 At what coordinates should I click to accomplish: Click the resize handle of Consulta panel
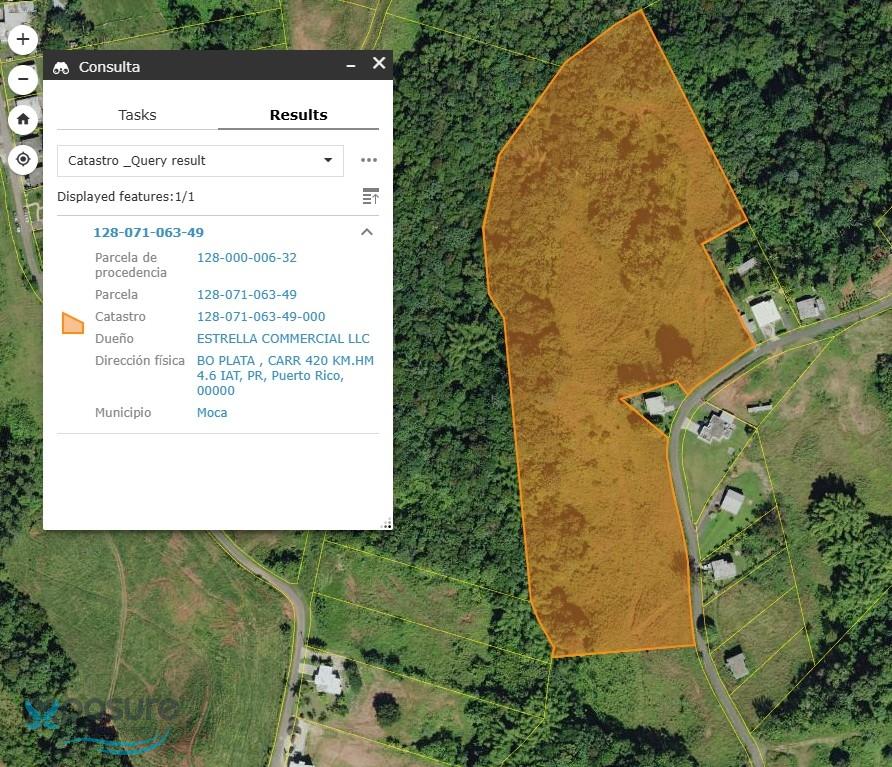(386, 523)
